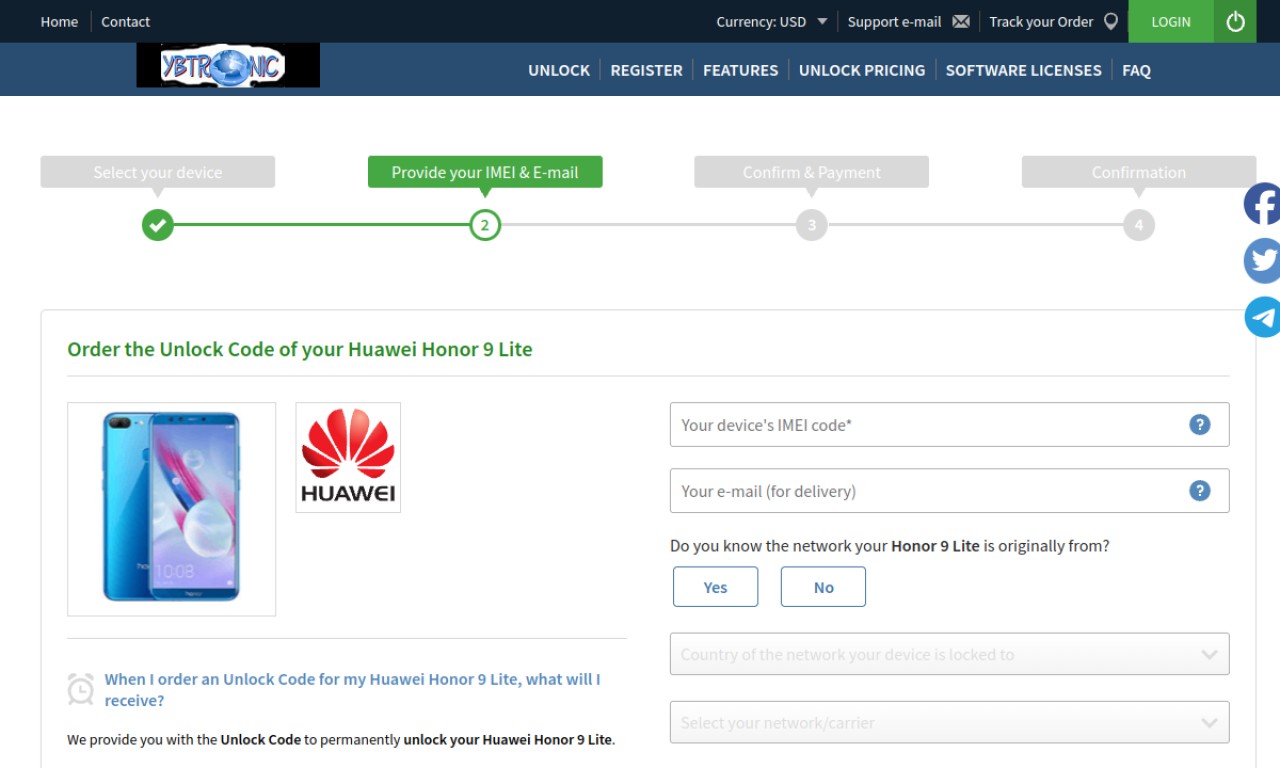Click the Huawei brand logo
The width and height of the screenshot is (1280, 768).
point(348,457)
